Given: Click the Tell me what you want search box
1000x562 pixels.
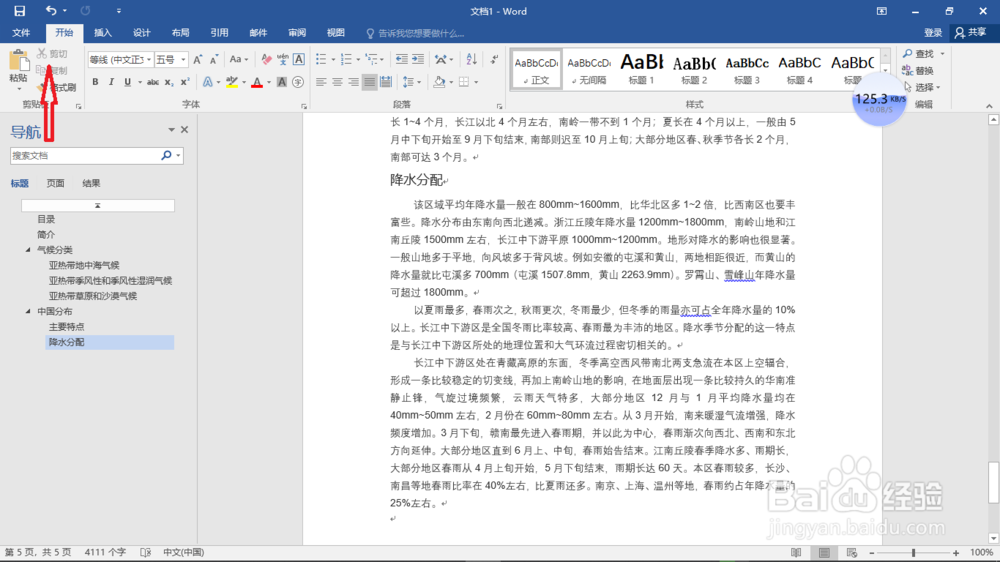Looking at the screenshot, I should pos(415,33).
